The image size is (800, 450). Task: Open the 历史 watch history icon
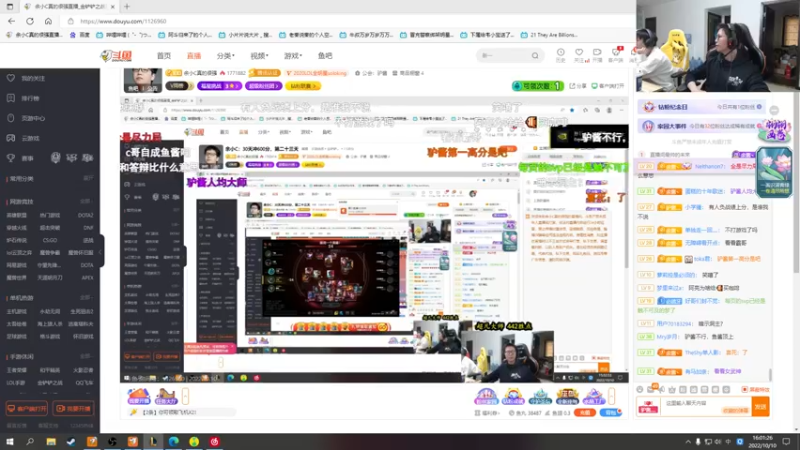pyautogui.click(x=561, y=55)
